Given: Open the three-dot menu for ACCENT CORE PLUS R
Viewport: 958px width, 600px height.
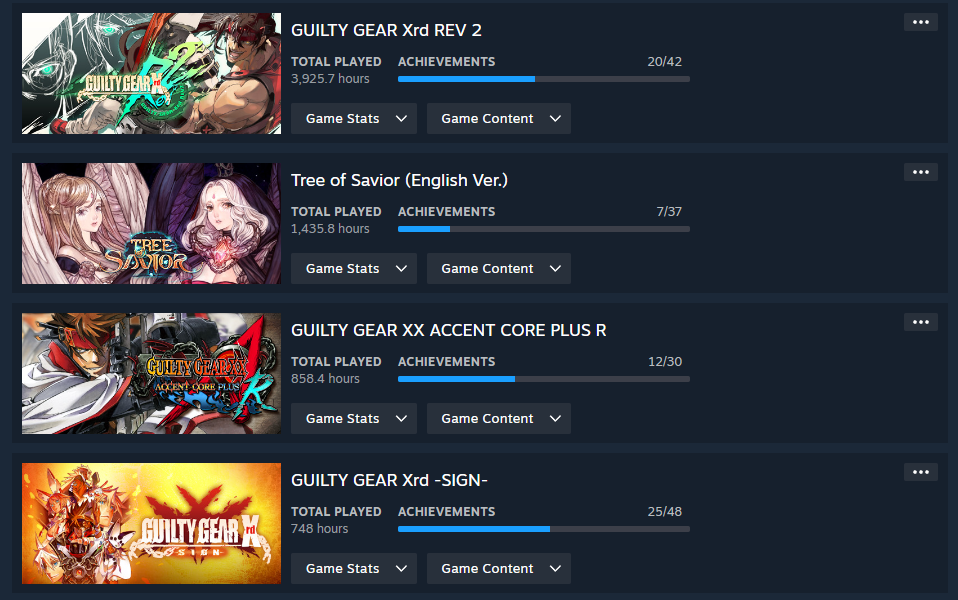Looking at the screenshot, I should click(921, 322).
